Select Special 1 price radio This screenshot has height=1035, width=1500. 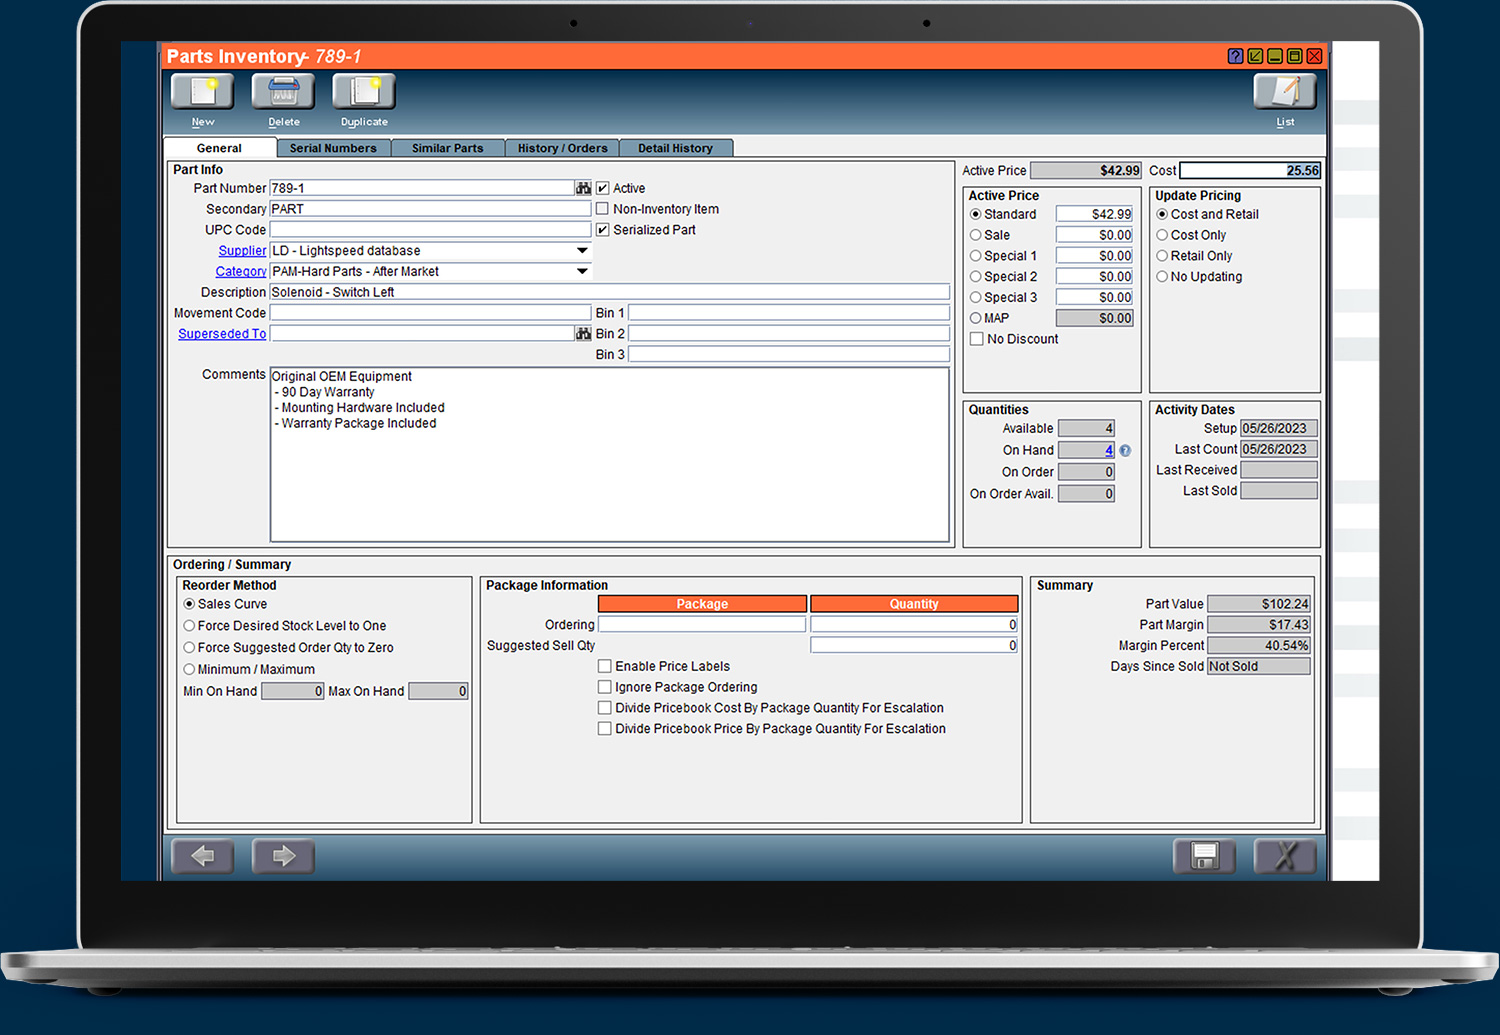[976, 256]
